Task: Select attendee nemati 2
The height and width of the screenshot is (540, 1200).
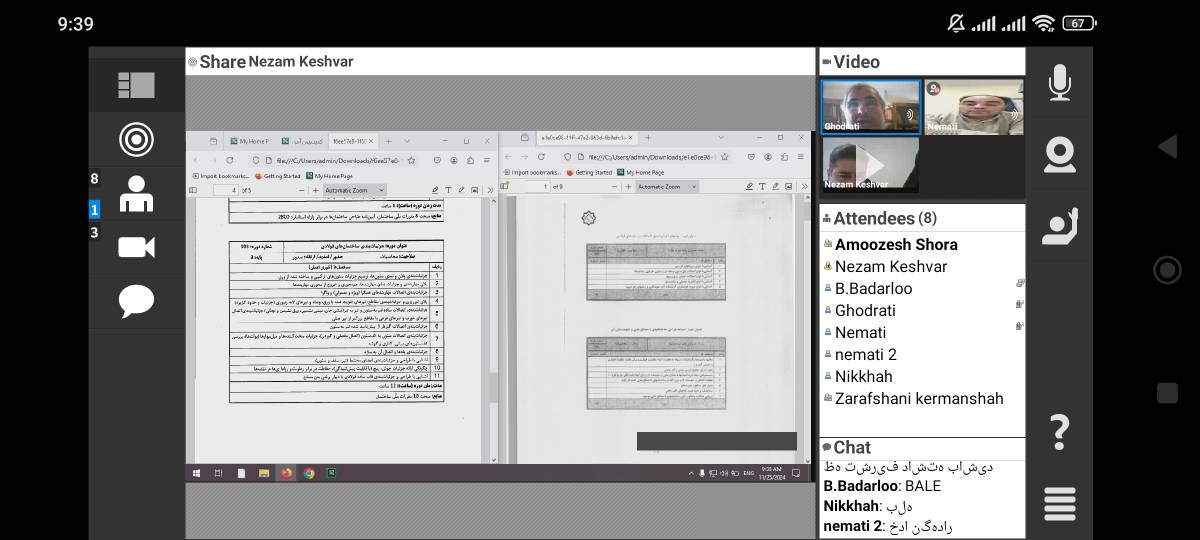Action: (x=866, y=354)
